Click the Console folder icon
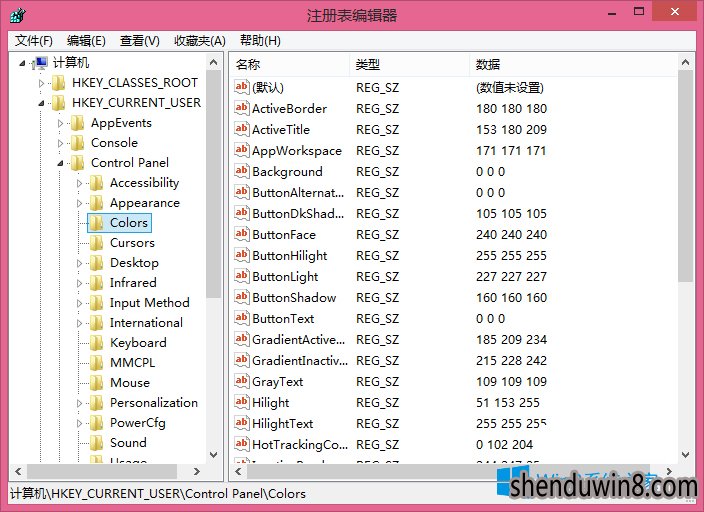Screen dimensions: 704x512 78,143
